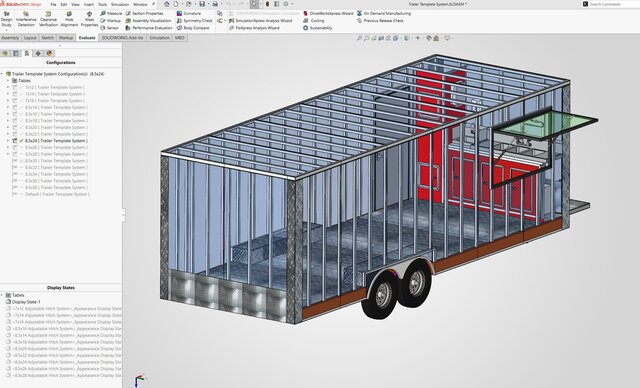Screen dimensions: 640x388
Task: Expand the 8.5x24 active configuration node
Action: click(x=8, y=141)
